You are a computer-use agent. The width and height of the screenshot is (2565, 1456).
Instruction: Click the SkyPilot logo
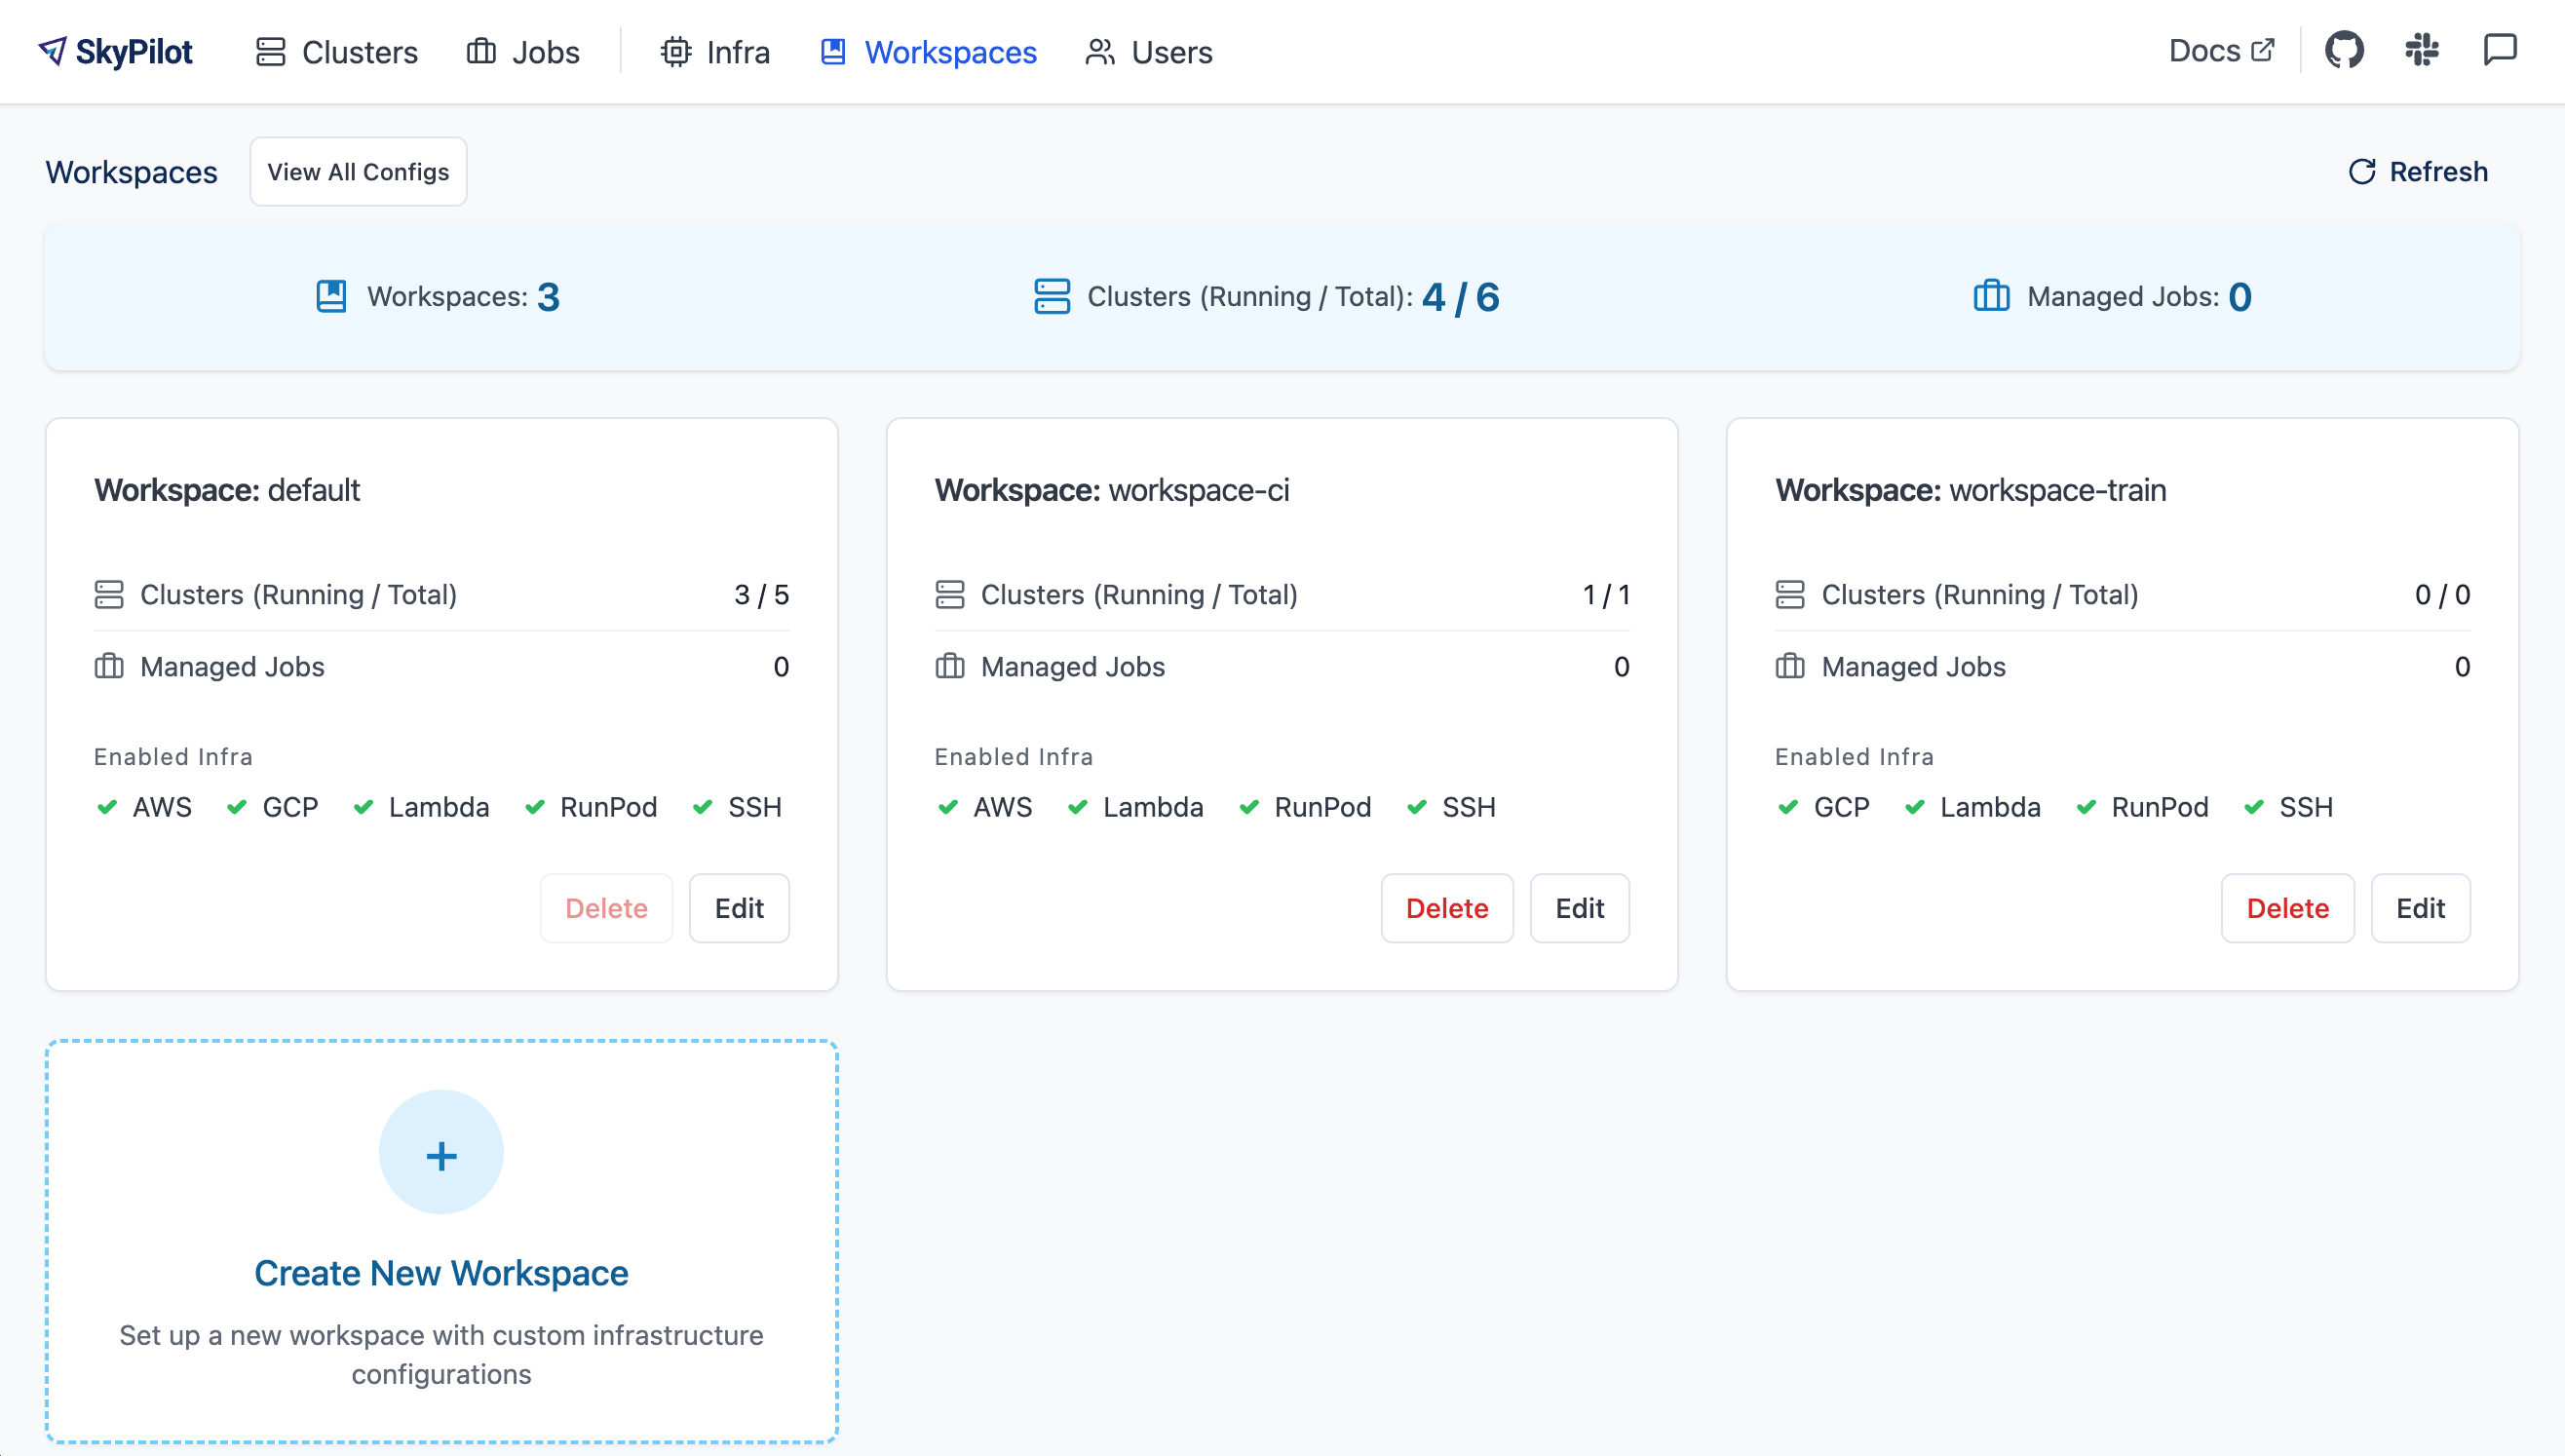click(x=115, y=52)
